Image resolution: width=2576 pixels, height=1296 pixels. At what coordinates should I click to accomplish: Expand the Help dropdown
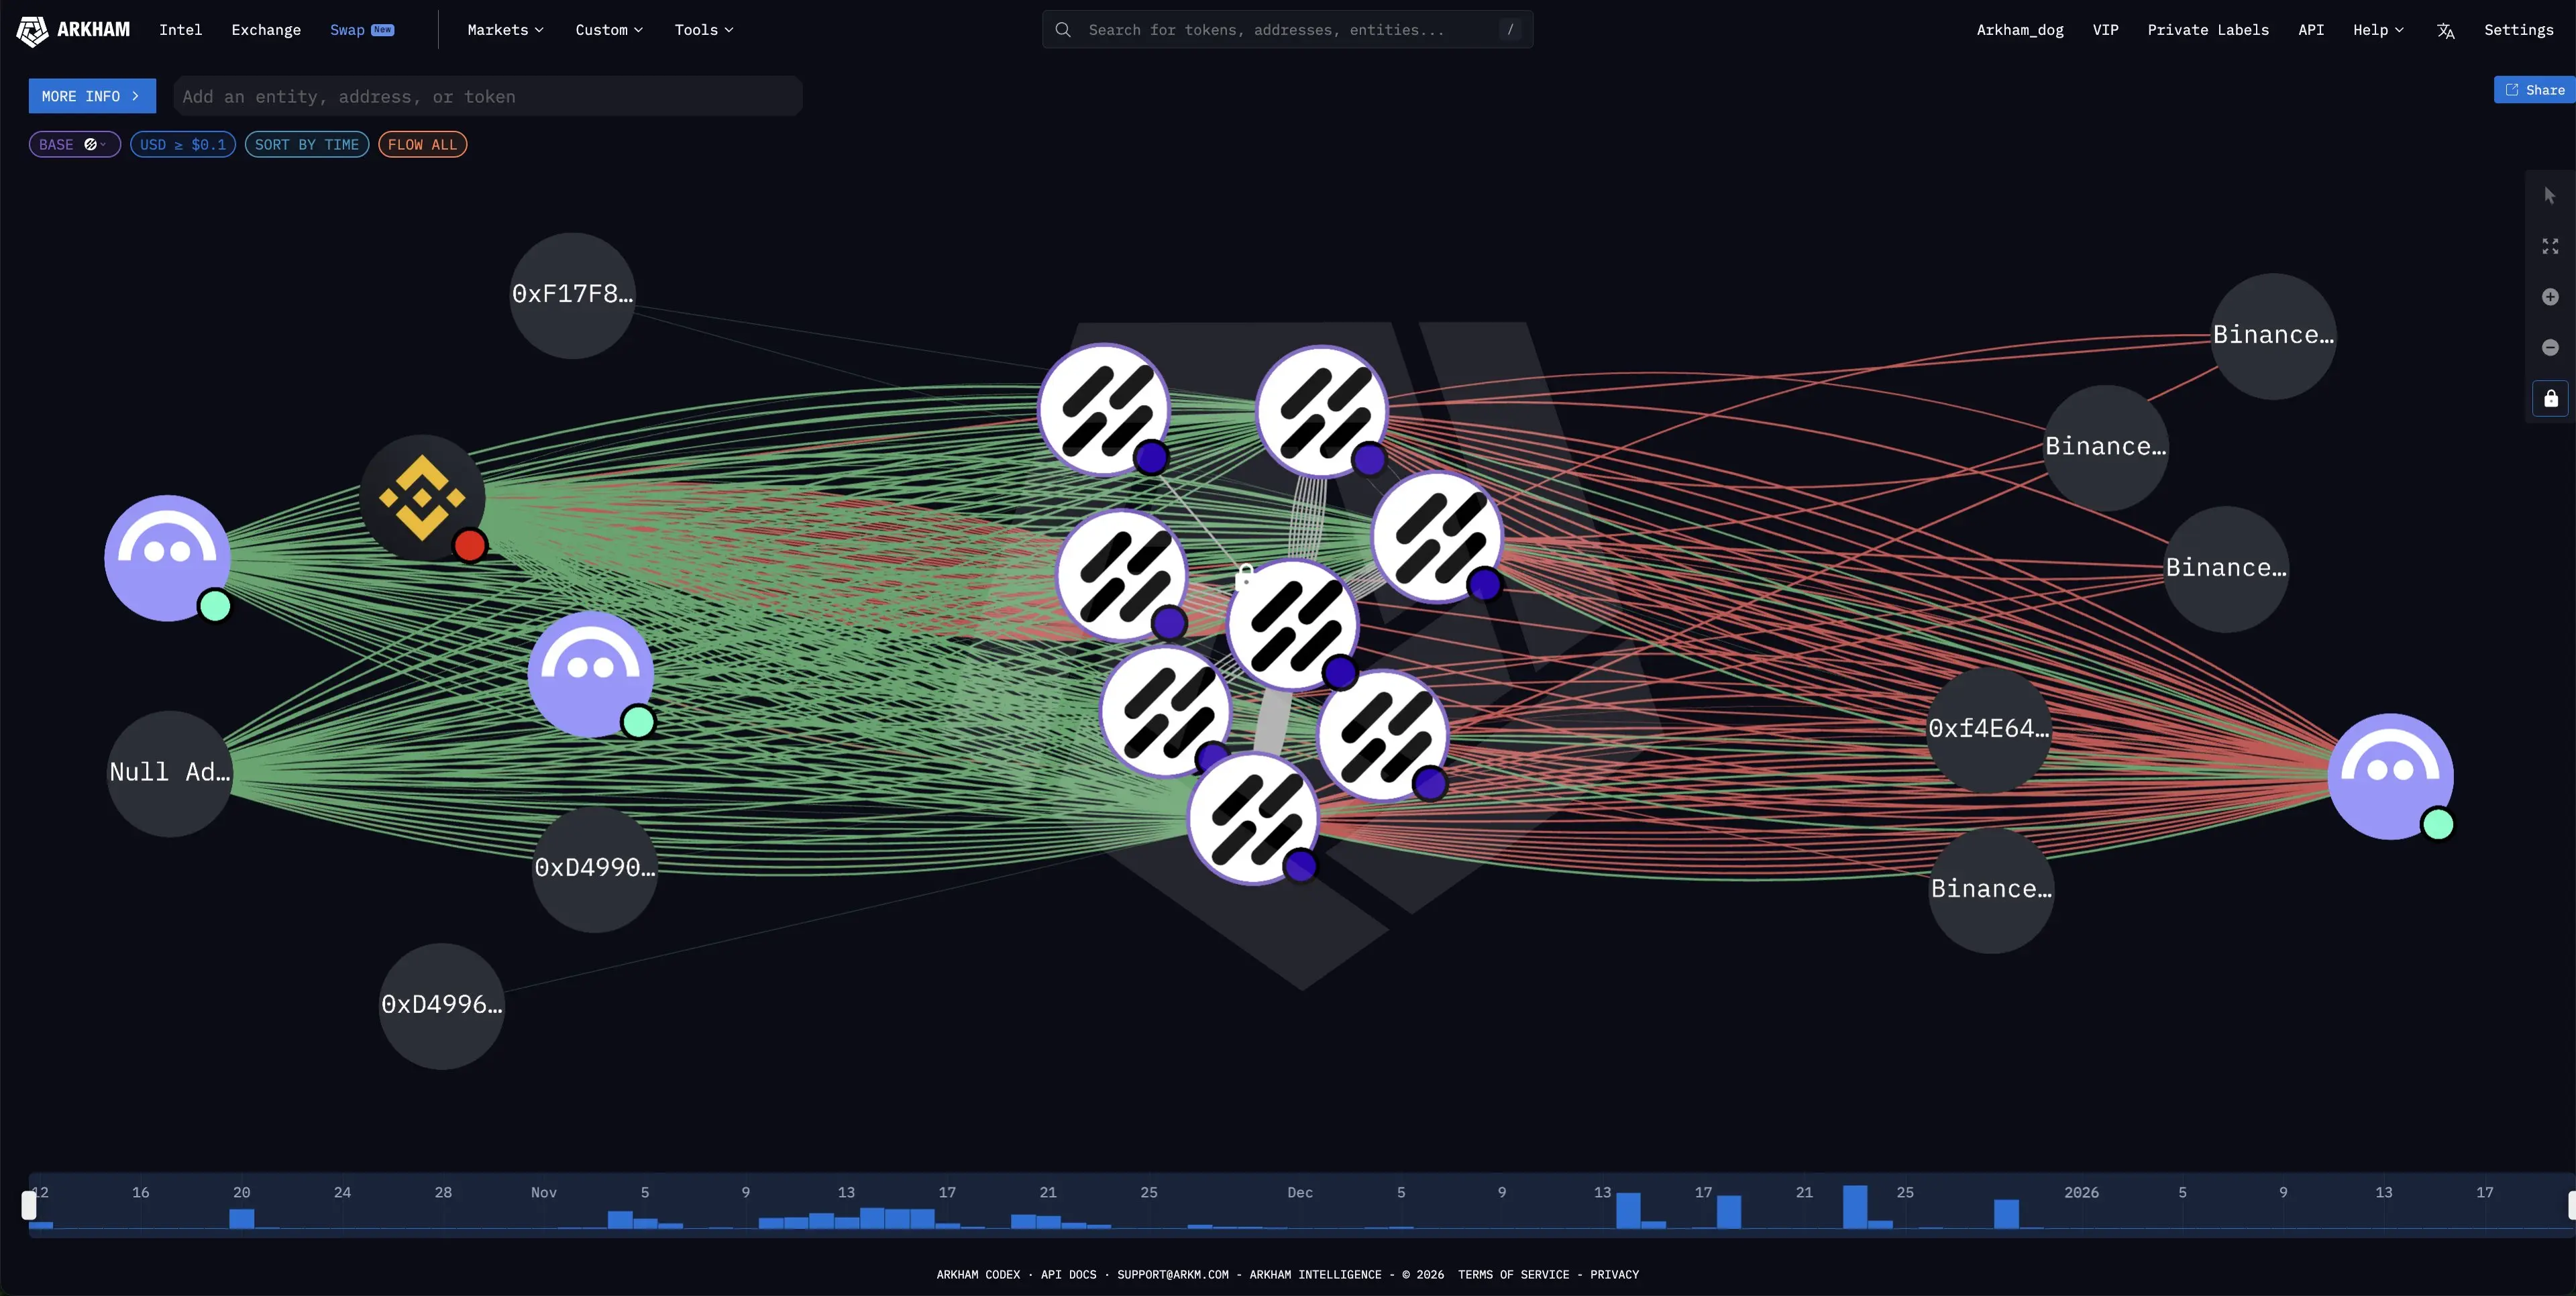click(2377, 30)
